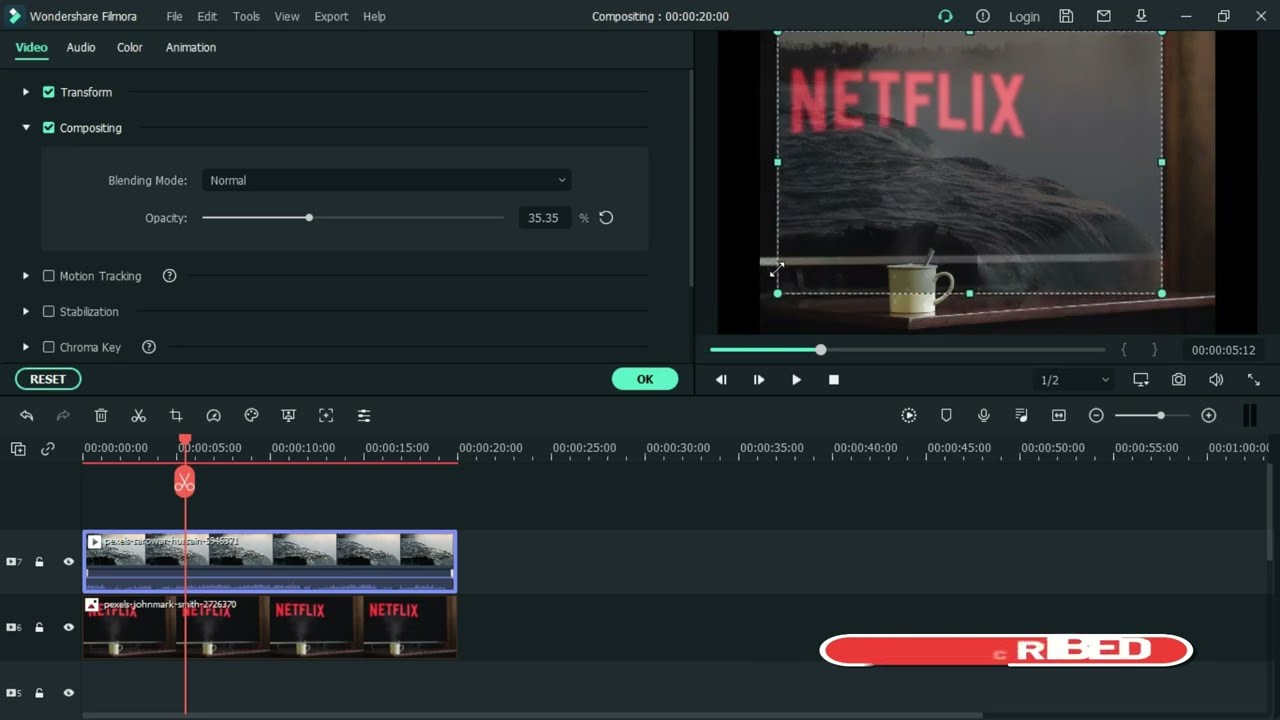
Task: Click the Motion Tracking target icon
Action: pos(326,415)
